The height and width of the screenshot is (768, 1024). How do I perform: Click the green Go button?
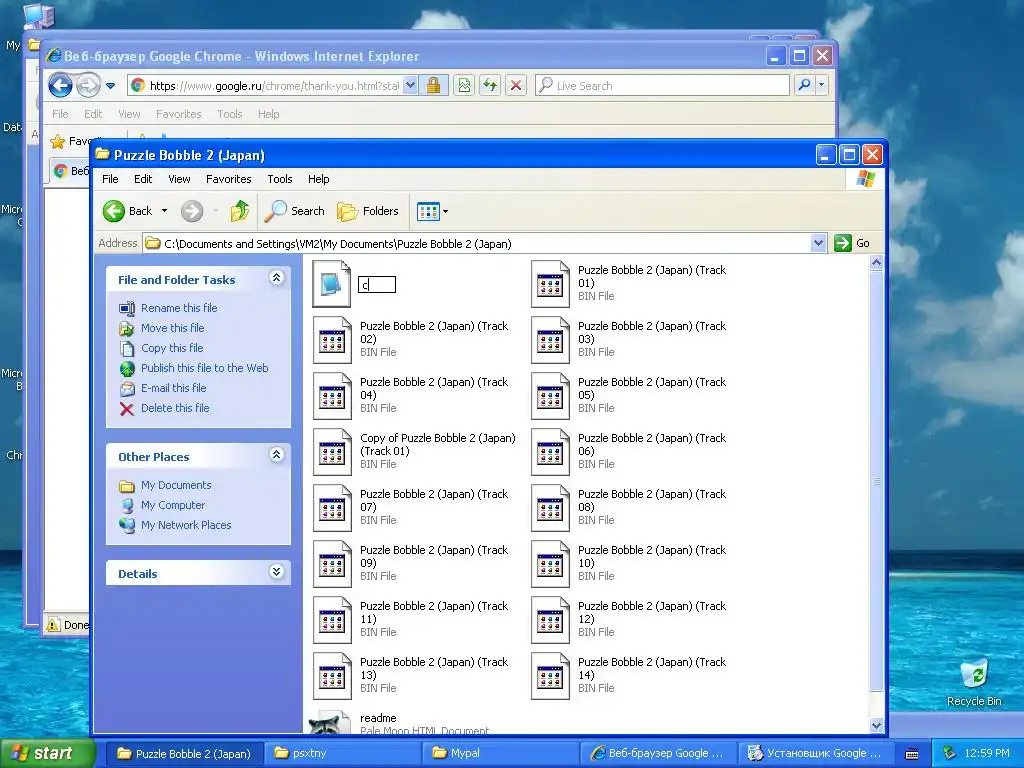point(852,243)
